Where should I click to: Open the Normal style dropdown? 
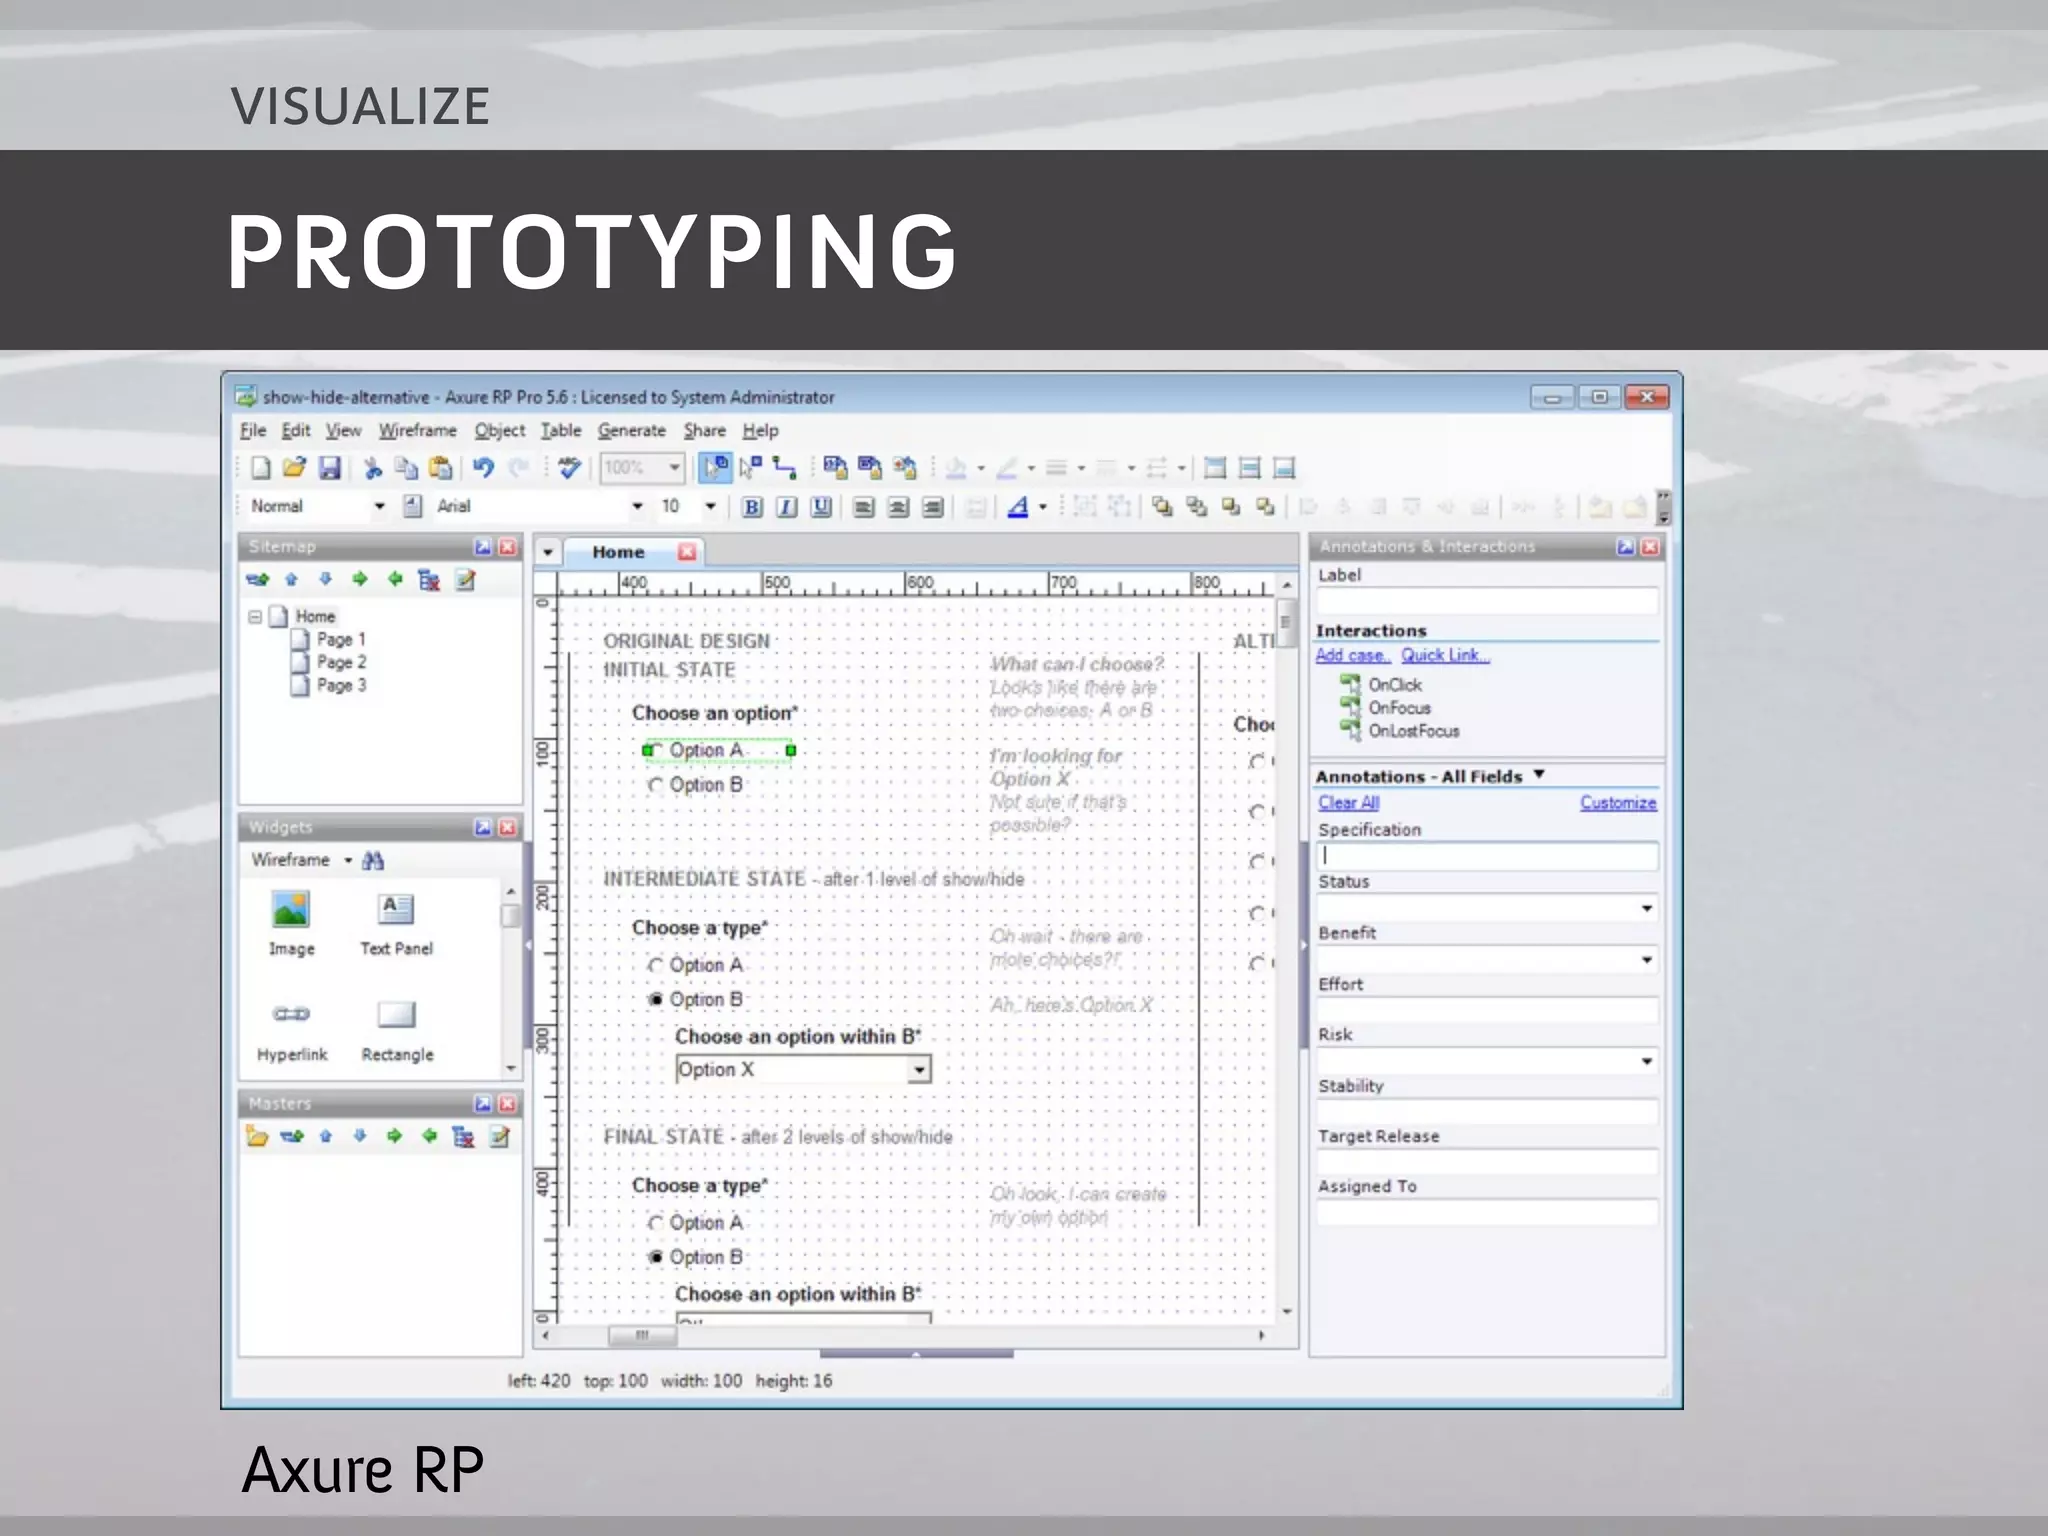(379, 507)
